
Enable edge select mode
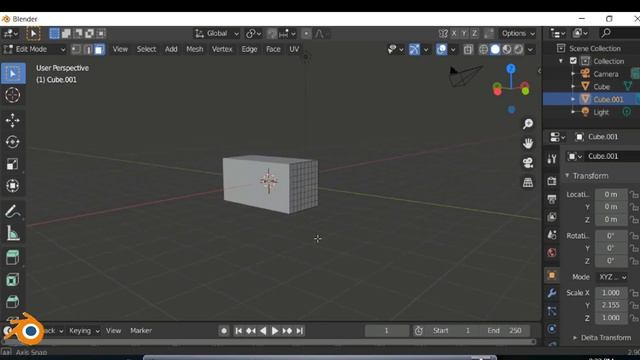pos(88,49)
